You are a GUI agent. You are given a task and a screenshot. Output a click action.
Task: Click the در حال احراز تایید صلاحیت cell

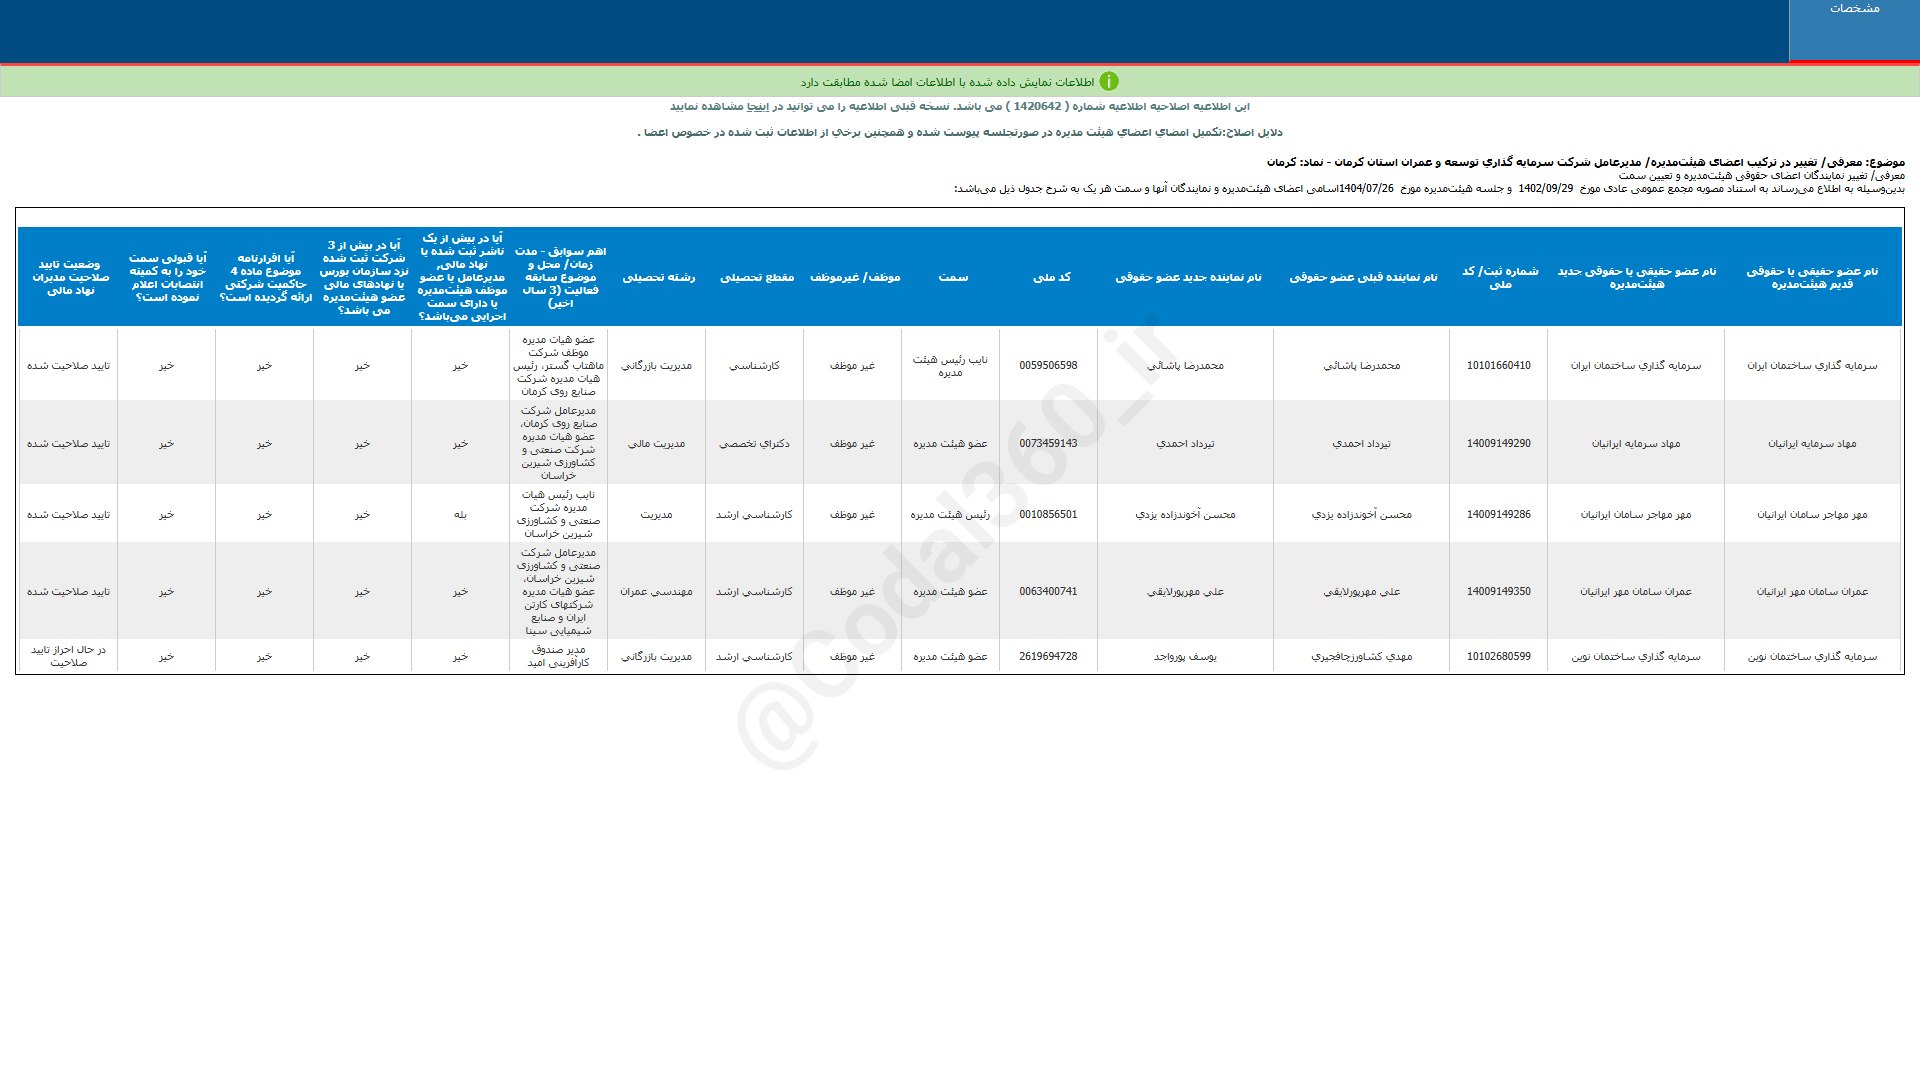(x=68, y=656)
